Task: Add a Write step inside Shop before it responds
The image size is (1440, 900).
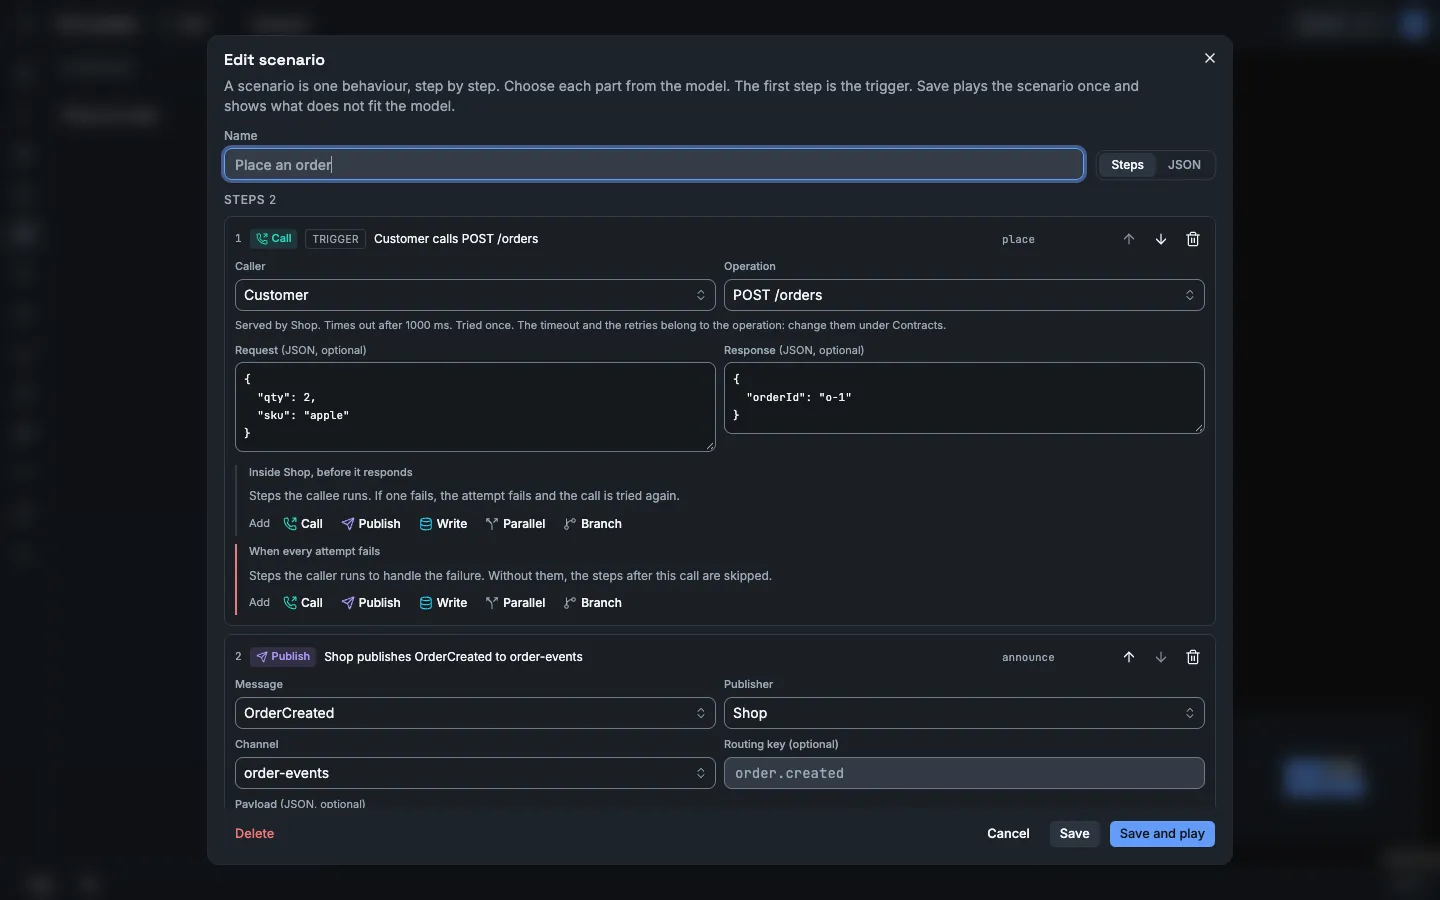Action: pyautogui.click(x=443, y=524)
